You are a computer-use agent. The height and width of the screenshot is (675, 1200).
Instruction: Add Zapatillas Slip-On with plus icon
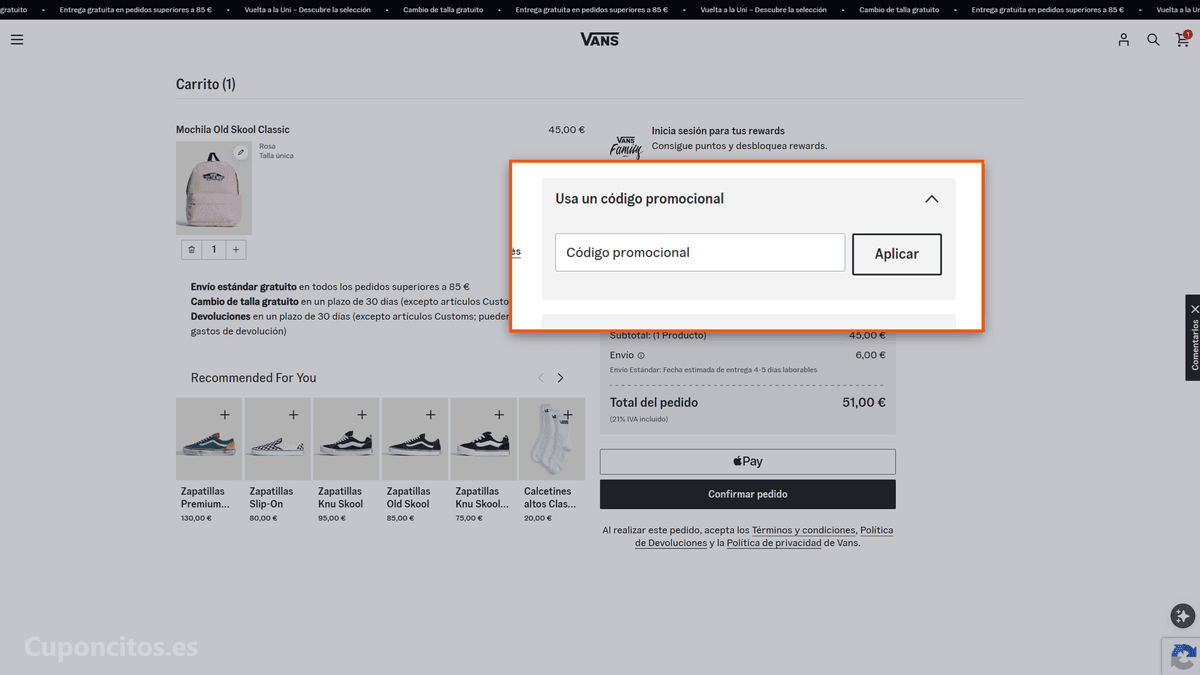pos(293,415)
